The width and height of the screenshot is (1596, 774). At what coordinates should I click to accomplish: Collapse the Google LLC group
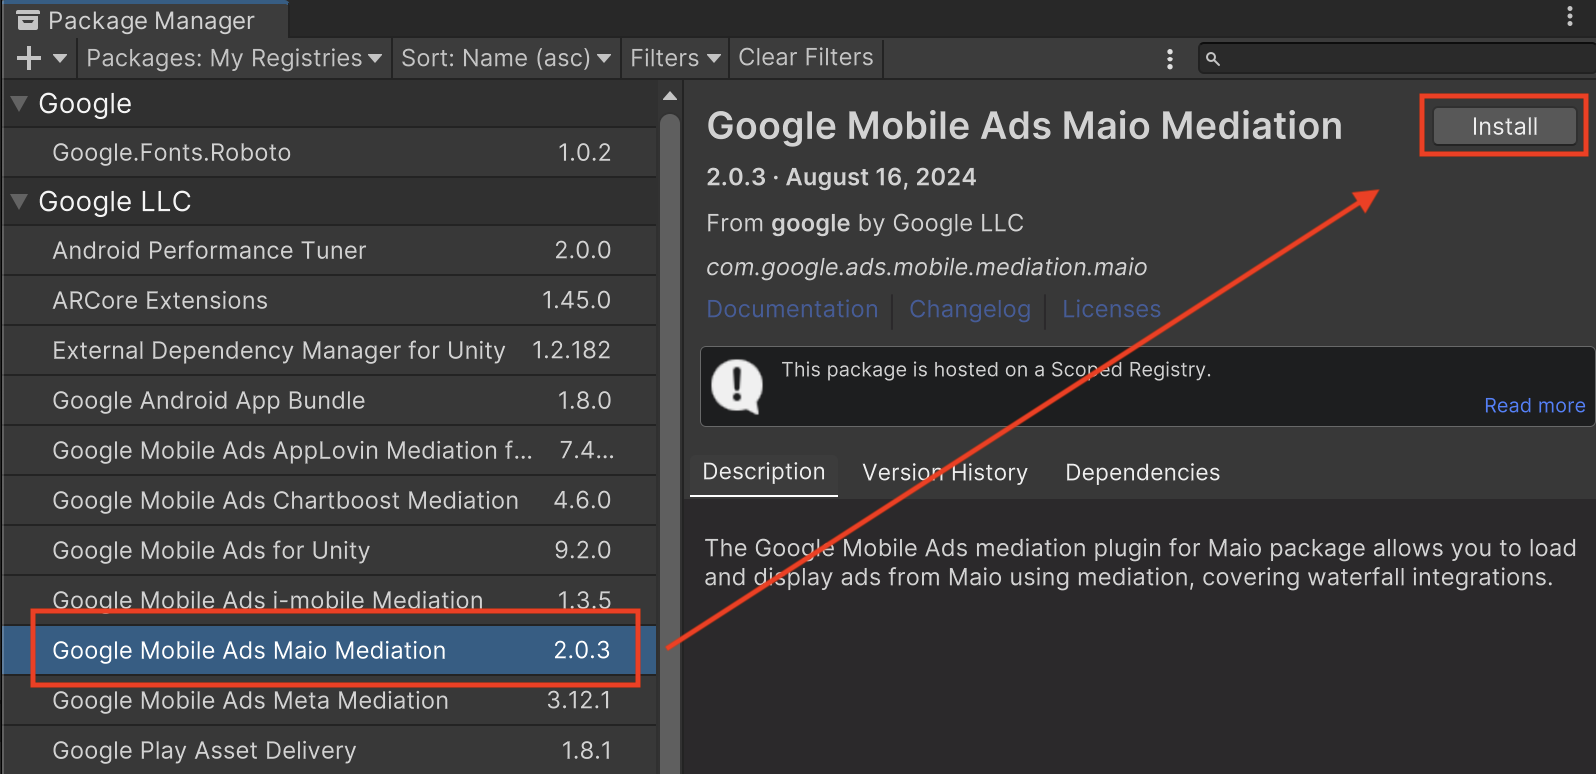click(x=19, y=202)
